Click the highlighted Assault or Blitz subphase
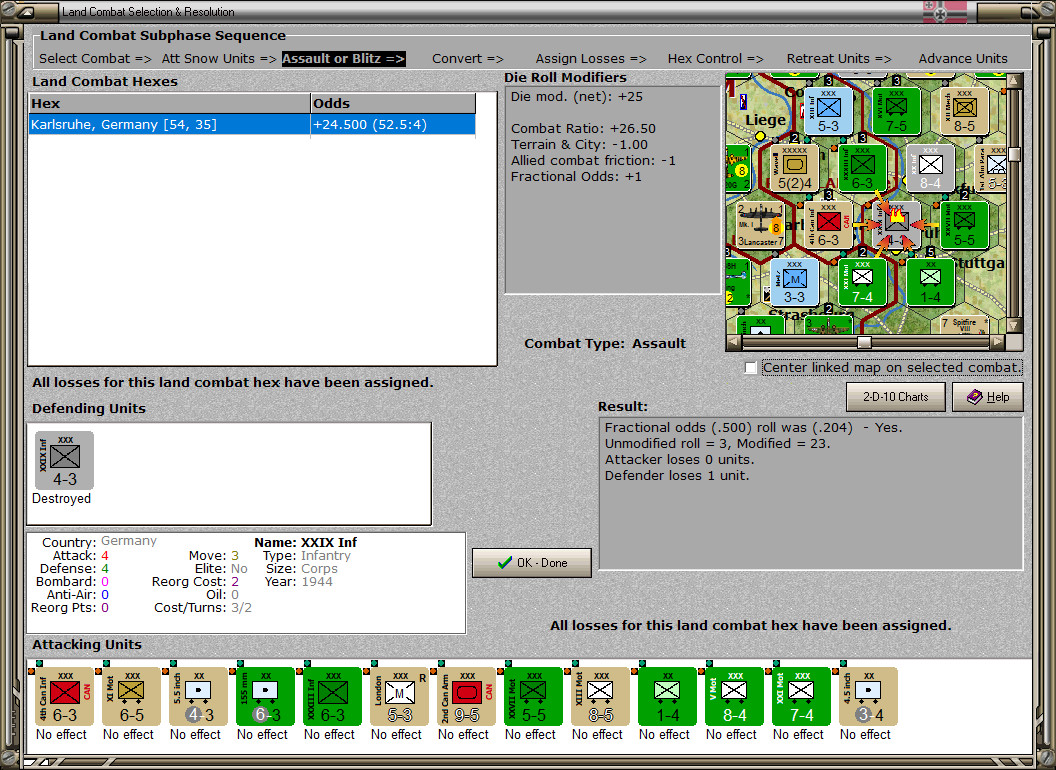 click(x=343, y=59)
